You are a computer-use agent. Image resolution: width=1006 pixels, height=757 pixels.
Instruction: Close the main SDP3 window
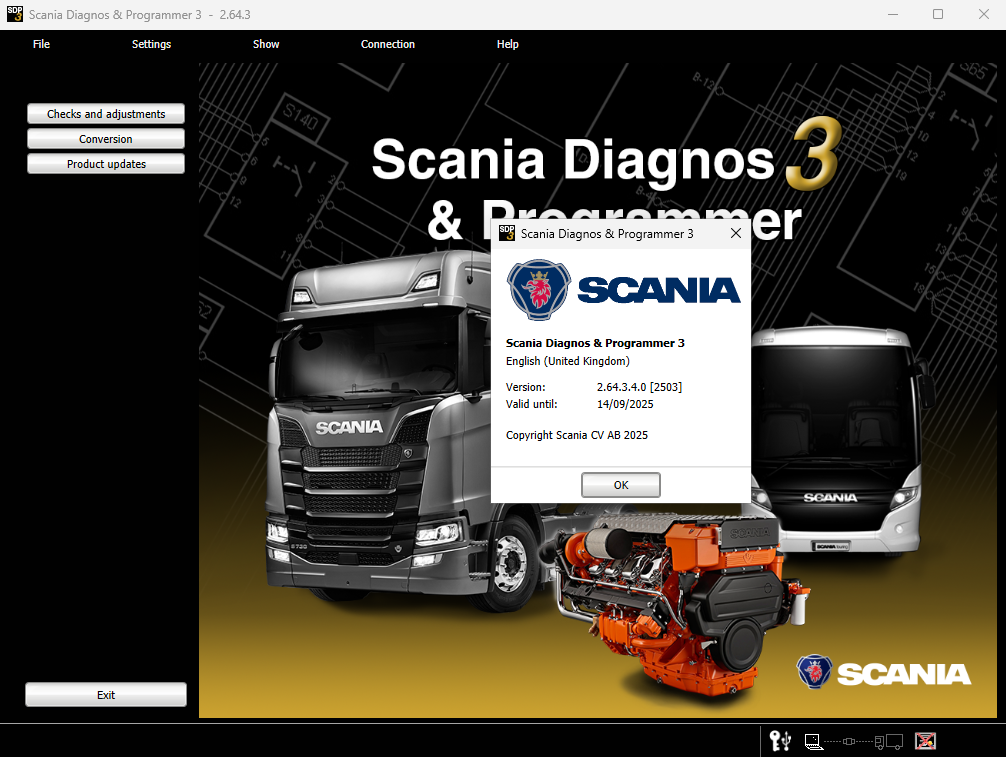point(984,14)
